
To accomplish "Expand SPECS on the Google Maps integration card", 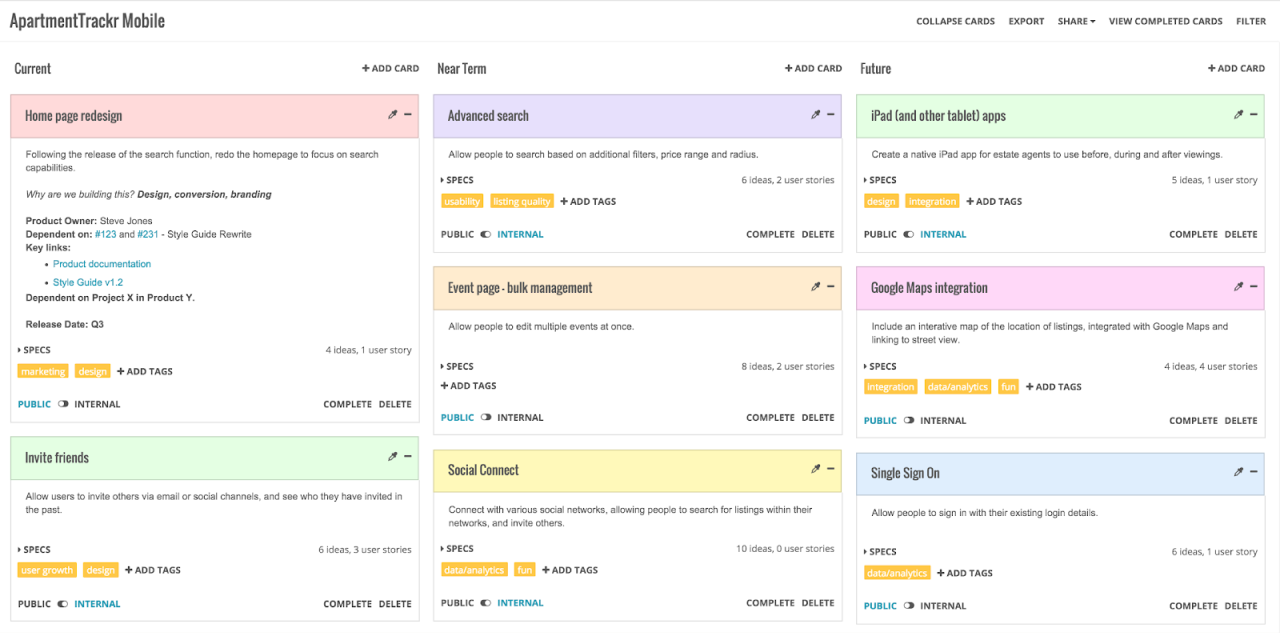I will tap(881, 366).
